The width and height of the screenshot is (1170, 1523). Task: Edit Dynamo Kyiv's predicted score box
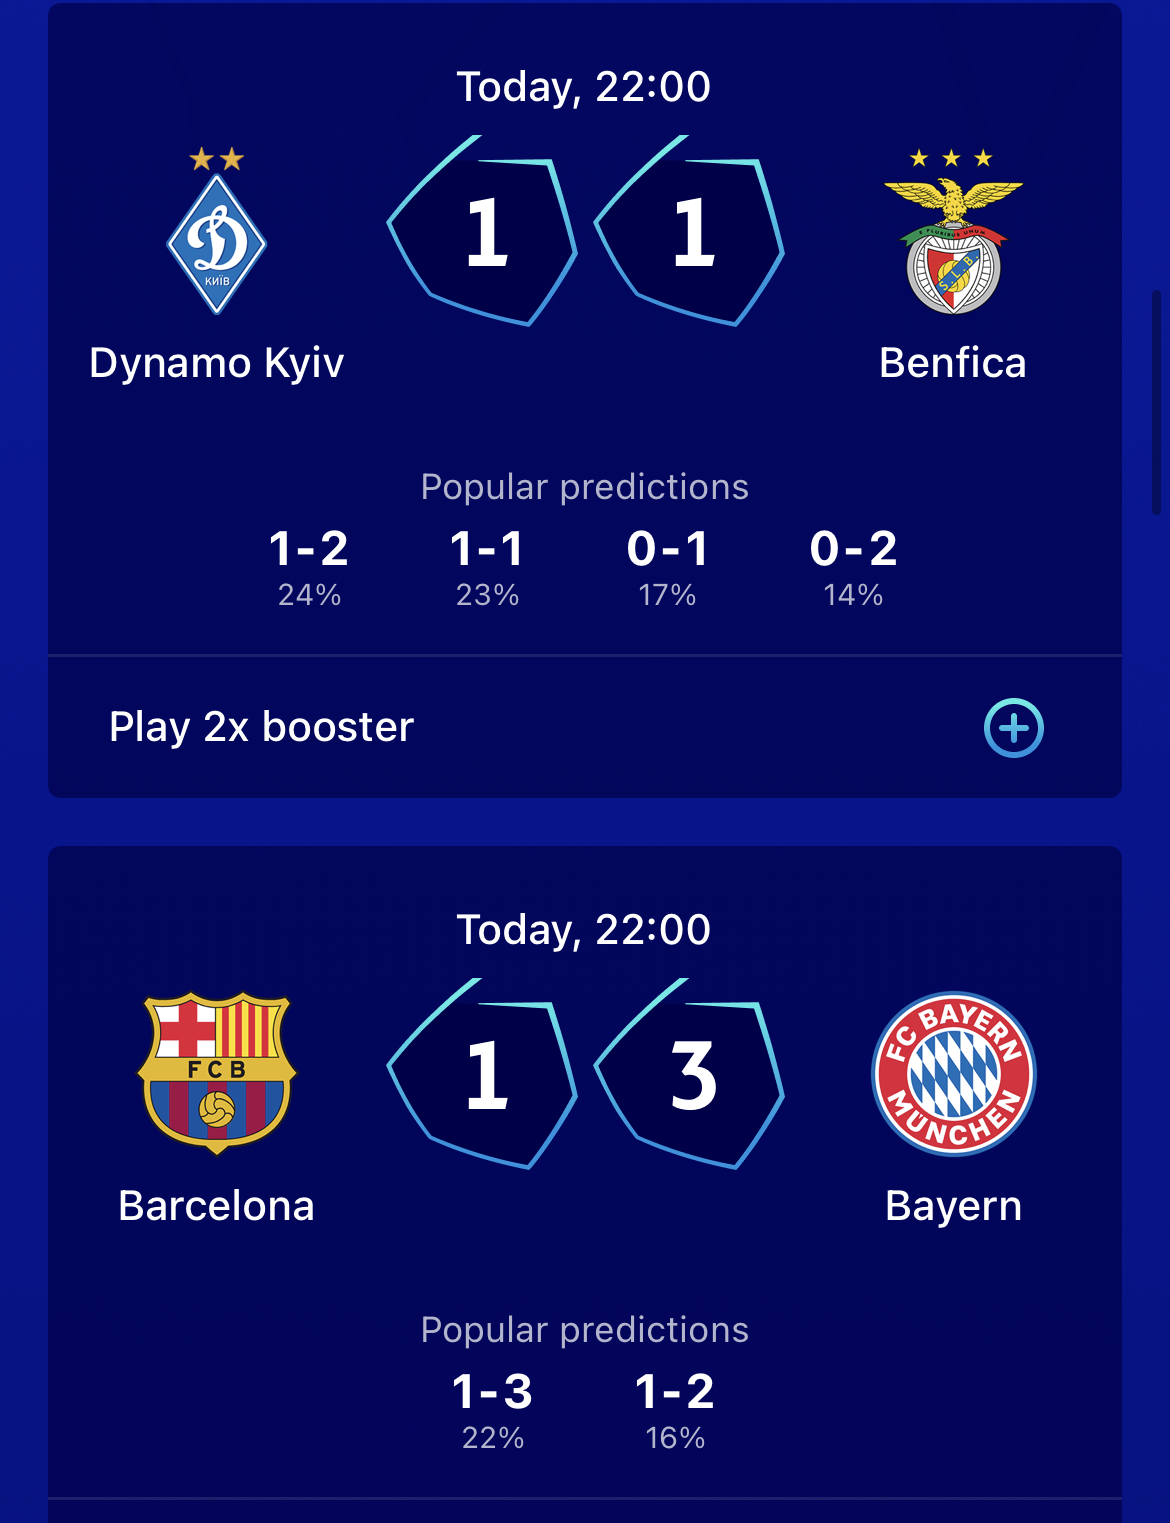point(484,232)
